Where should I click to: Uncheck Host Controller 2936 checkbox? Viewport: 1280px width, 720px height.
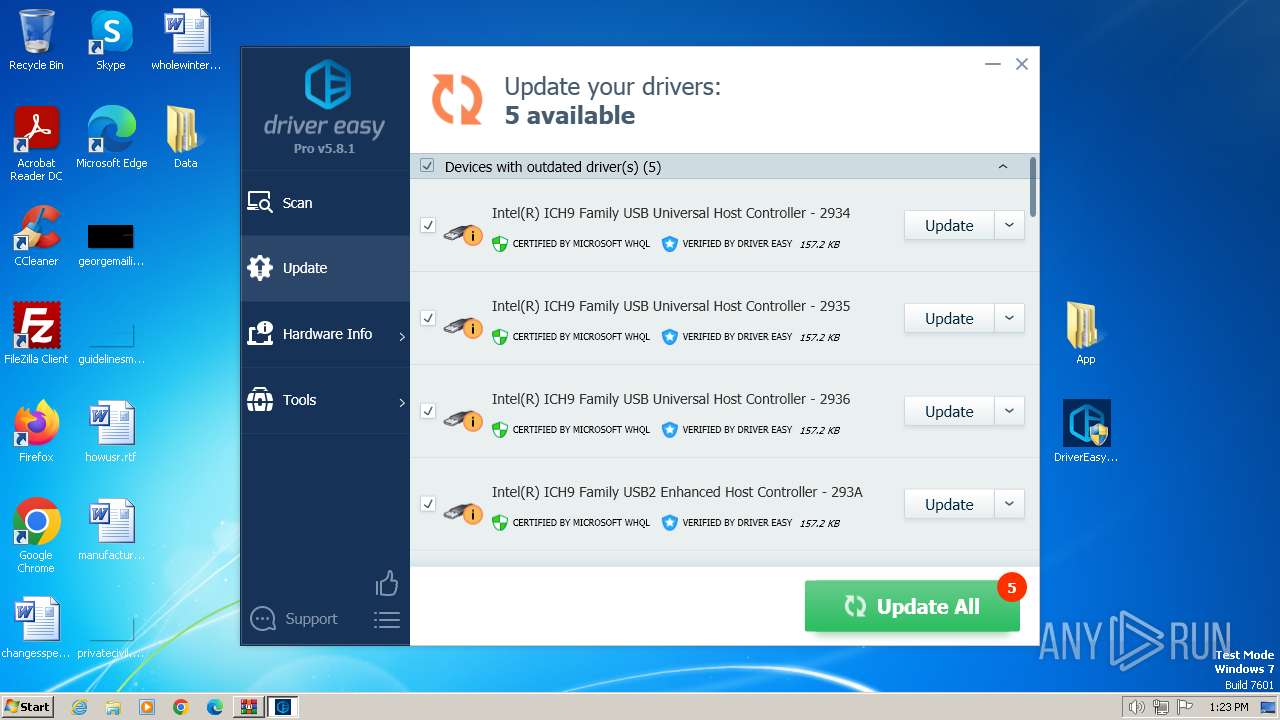pos(428,412)
